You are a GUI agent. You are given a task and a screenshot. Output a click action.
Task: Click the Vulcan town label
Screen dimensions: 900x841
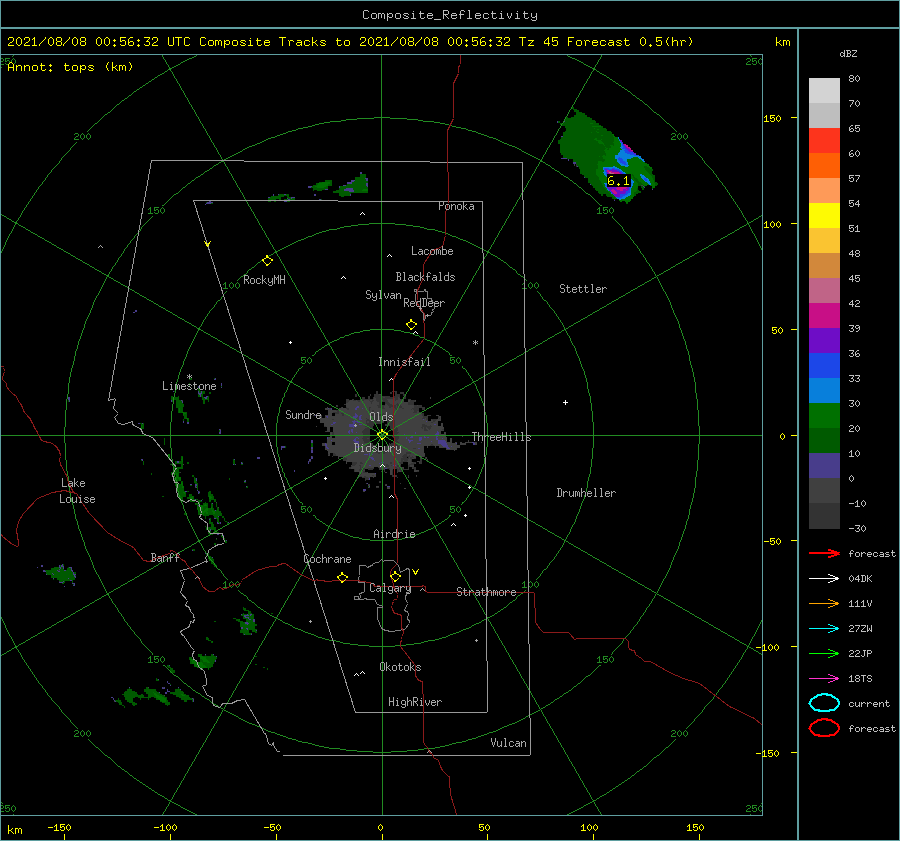tap(509, 743)
